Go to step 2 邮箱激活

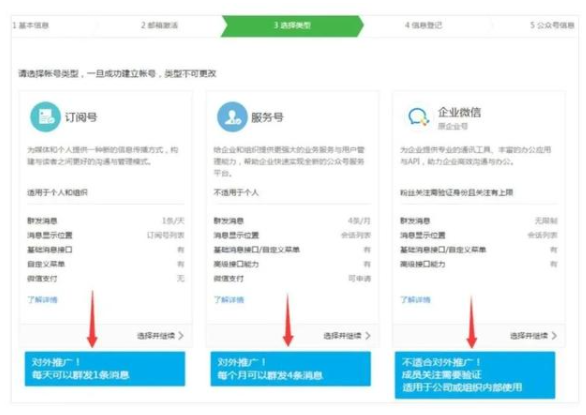coord(160,25)
